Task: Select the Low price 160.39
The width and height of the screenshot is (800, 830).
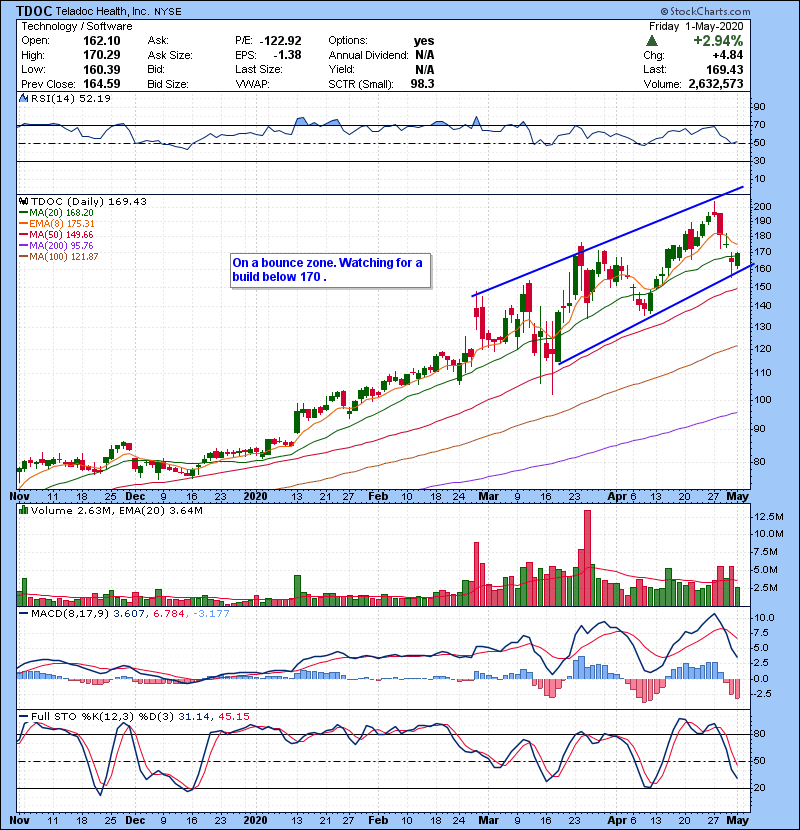Action: point(102,69)
